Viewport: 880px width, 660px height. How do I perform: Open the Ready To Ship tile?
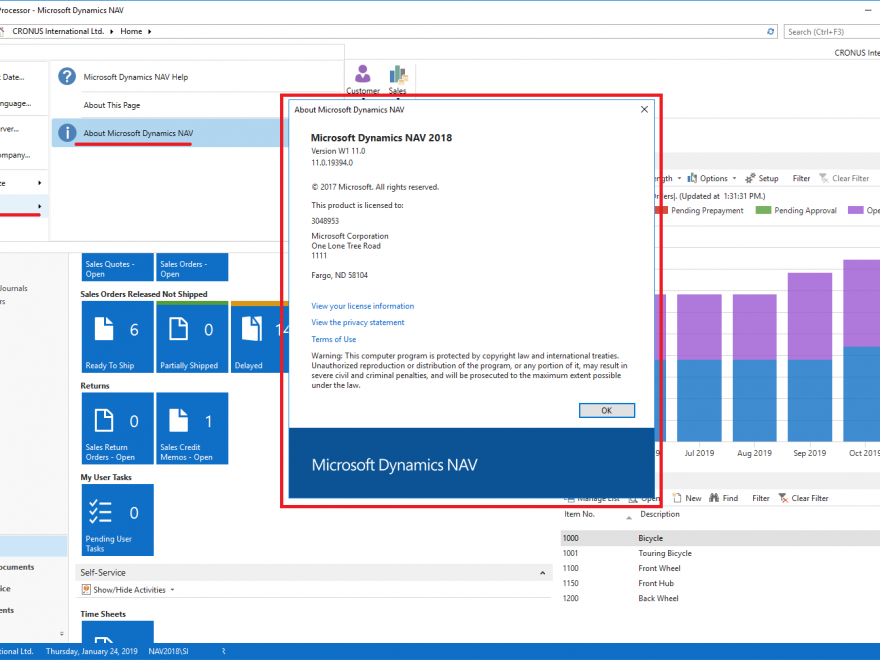(117, 337)
